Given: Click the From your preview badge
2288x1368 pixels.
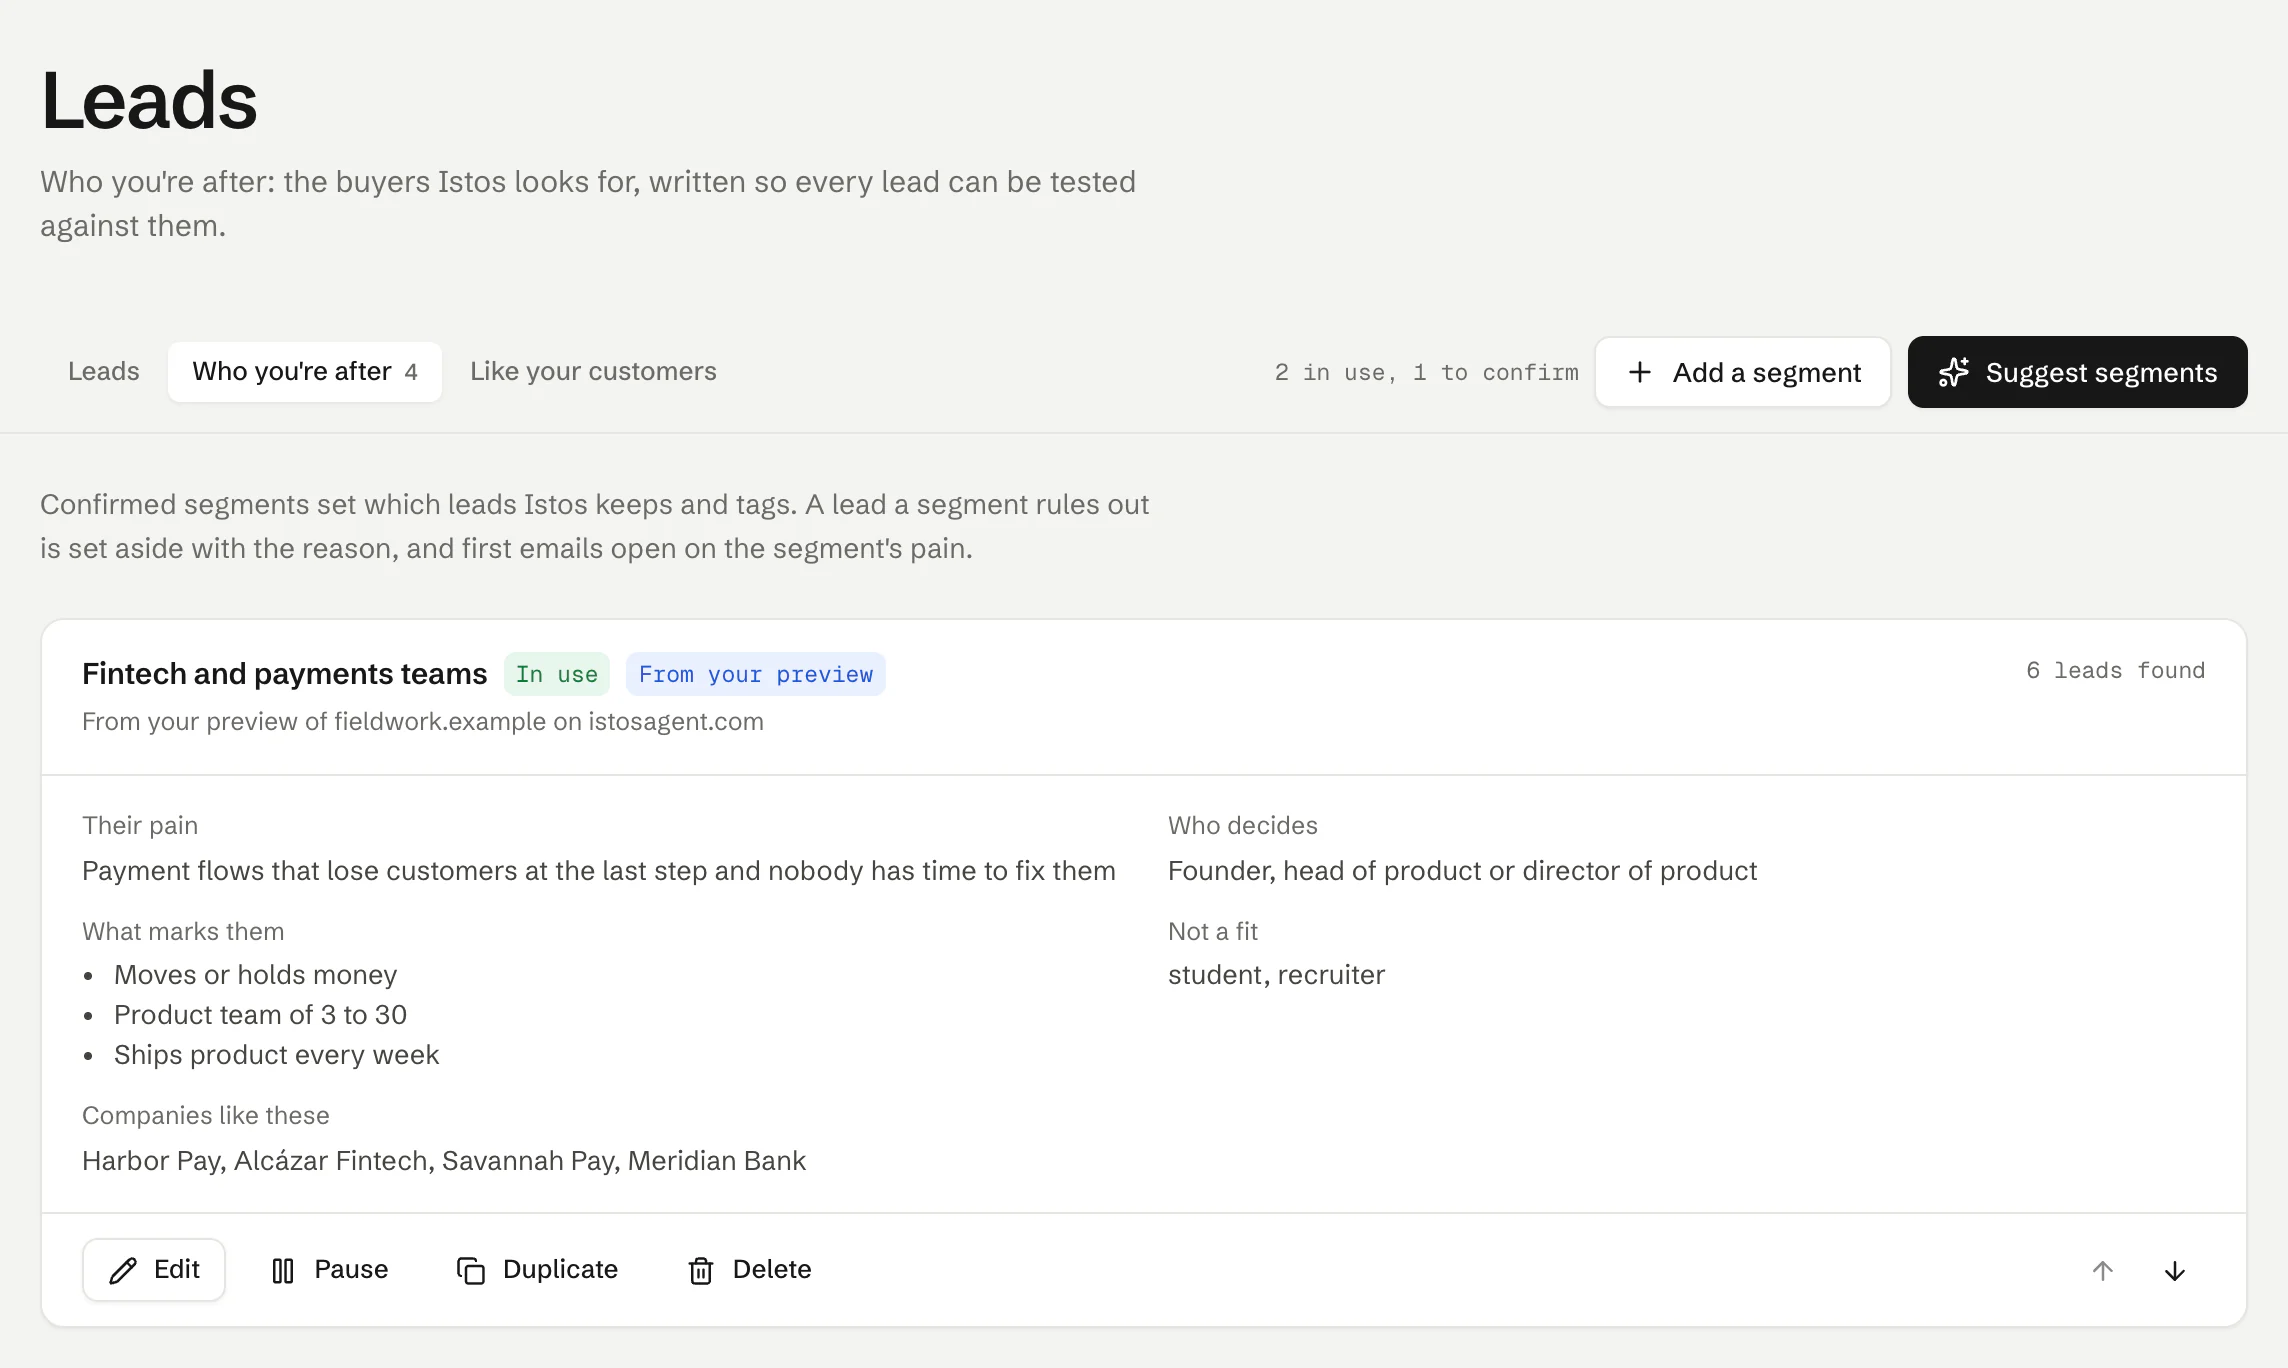Looking at the screenshot, I should click(x=755, y=674).
